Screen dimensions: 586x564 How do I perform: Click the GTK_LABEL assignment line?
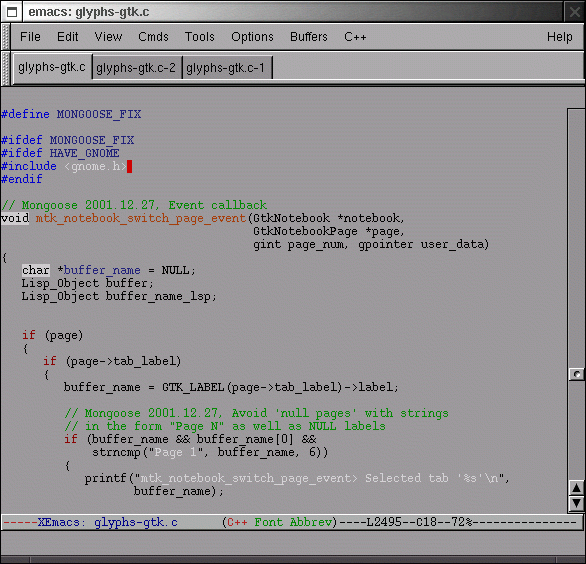point(231,387)
